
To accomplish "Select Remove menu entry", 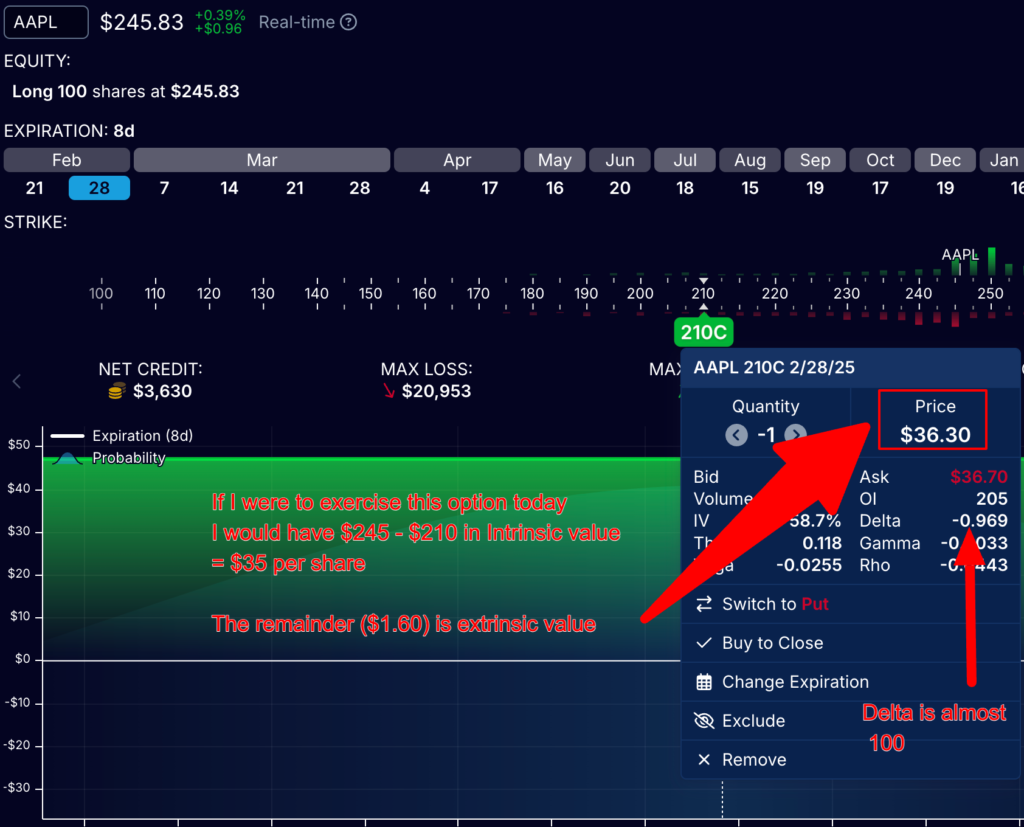I will point(850,760).
